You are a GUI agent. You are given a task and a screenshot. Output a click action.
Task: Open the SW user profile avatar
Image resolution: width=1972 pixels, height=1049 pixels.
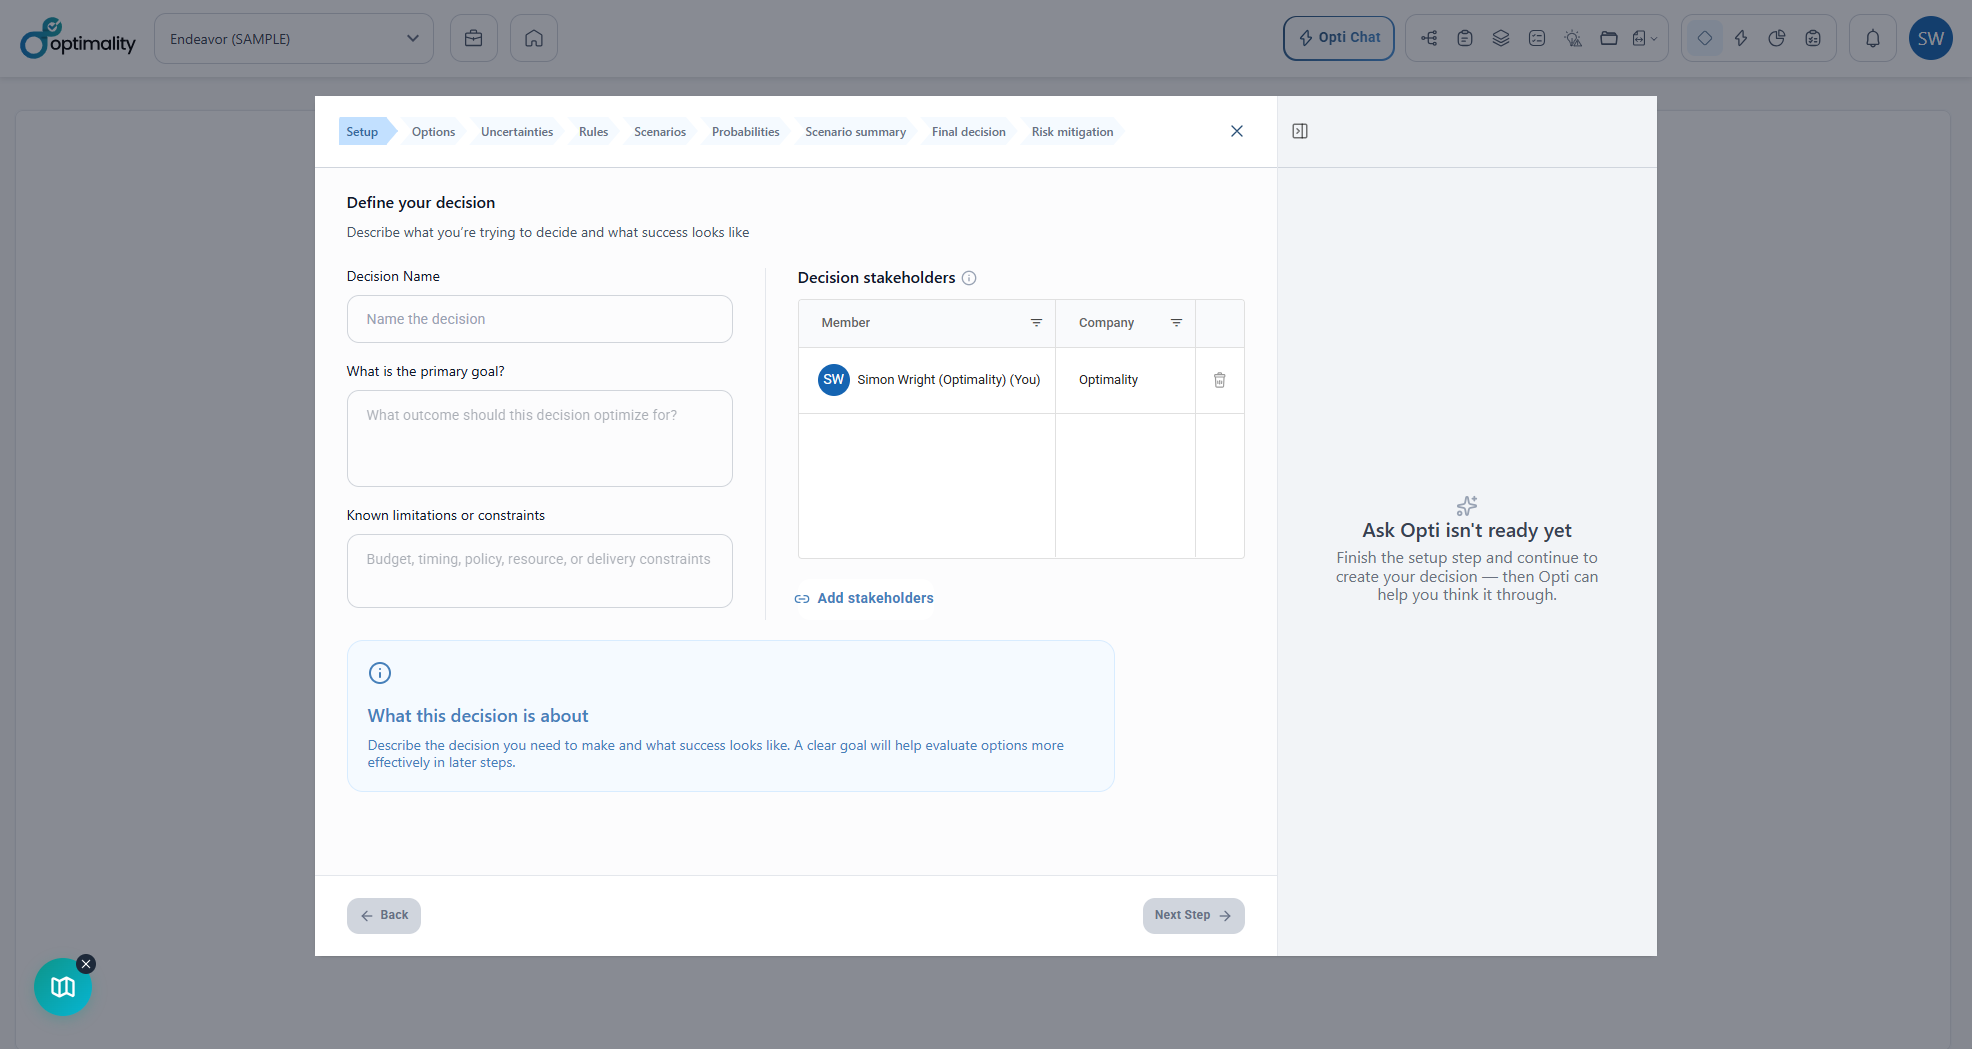[x=1931, y=38]
